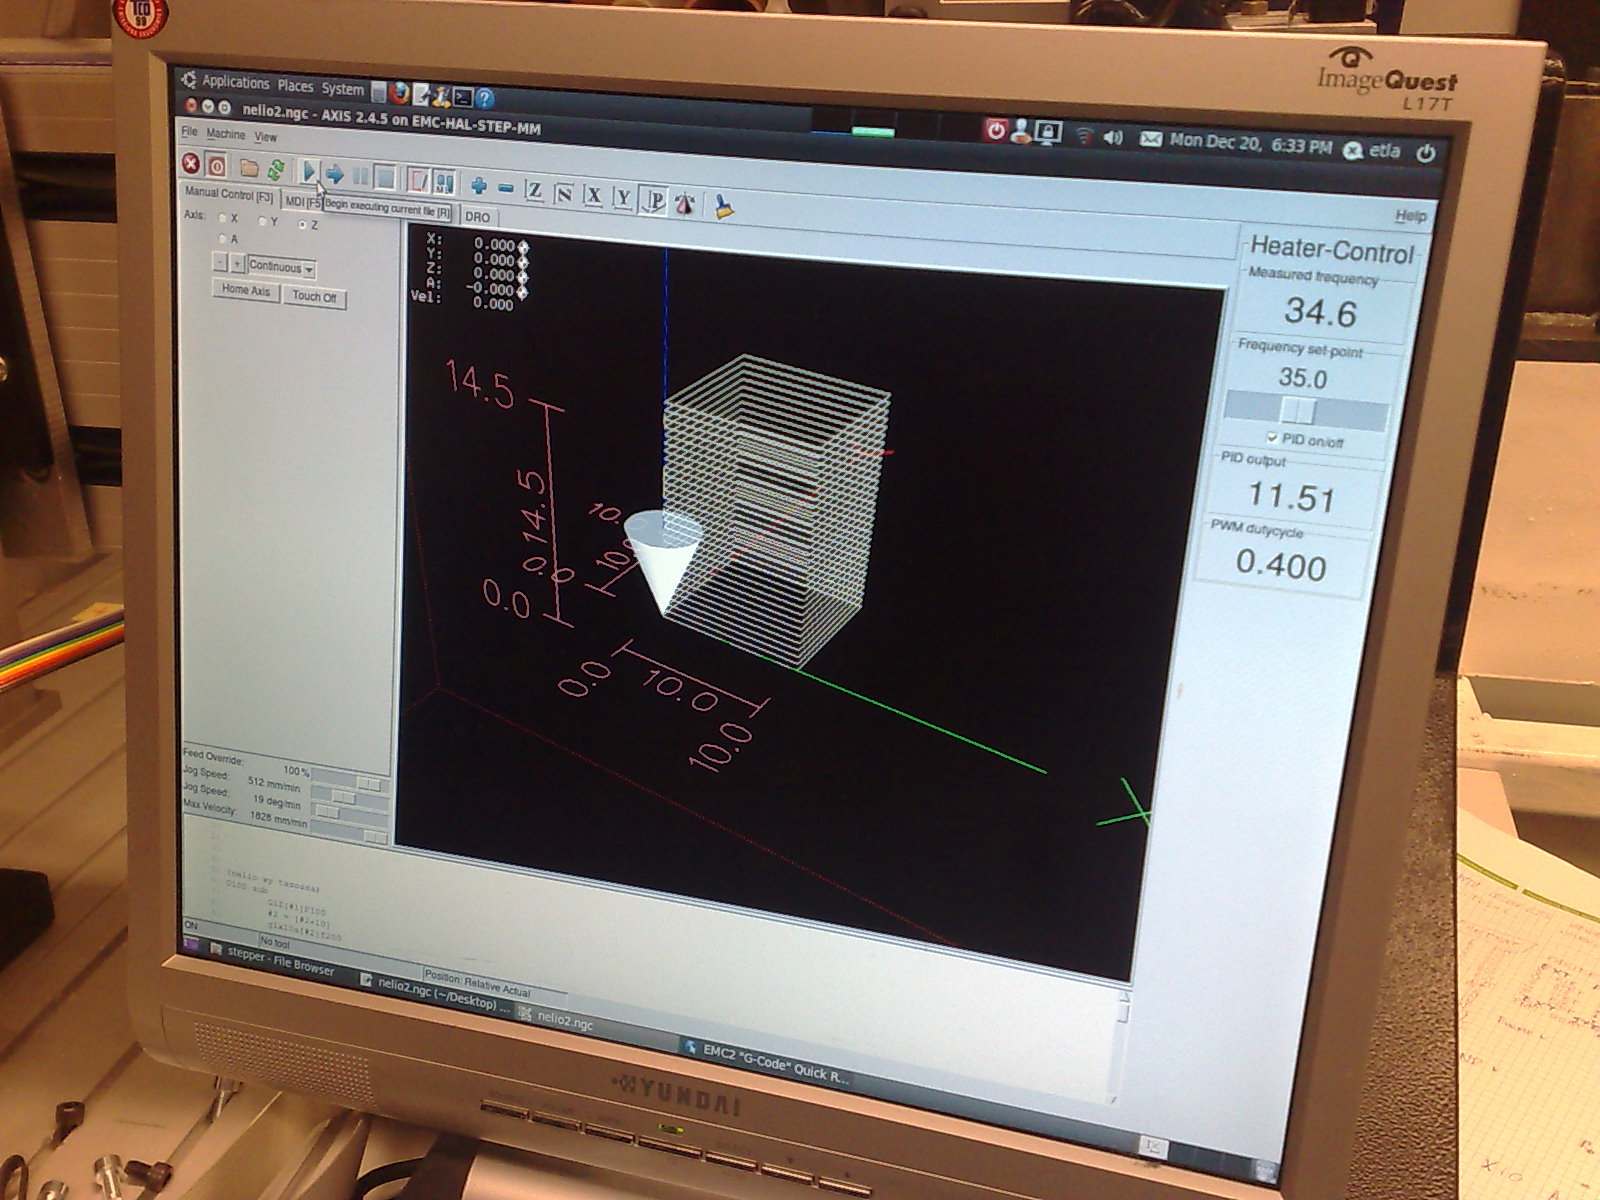Run the program with the blue play icon
1600x1200 pixels.
click(309, 173)
